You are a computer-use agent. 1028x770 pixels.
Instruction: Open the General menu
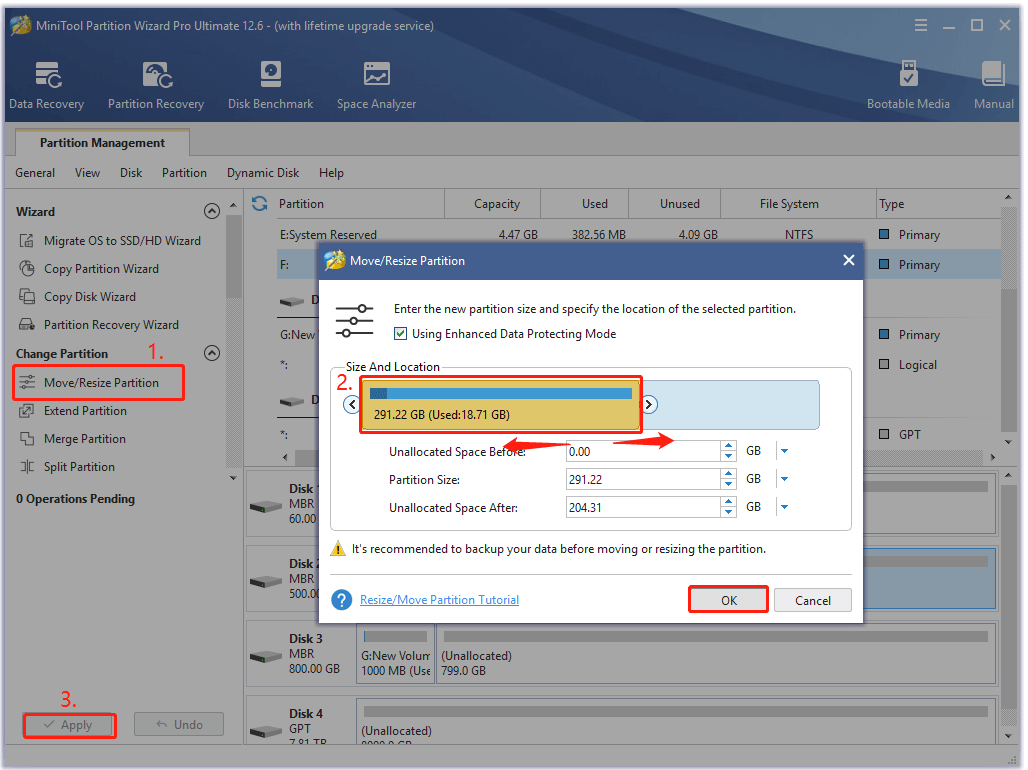35,173
